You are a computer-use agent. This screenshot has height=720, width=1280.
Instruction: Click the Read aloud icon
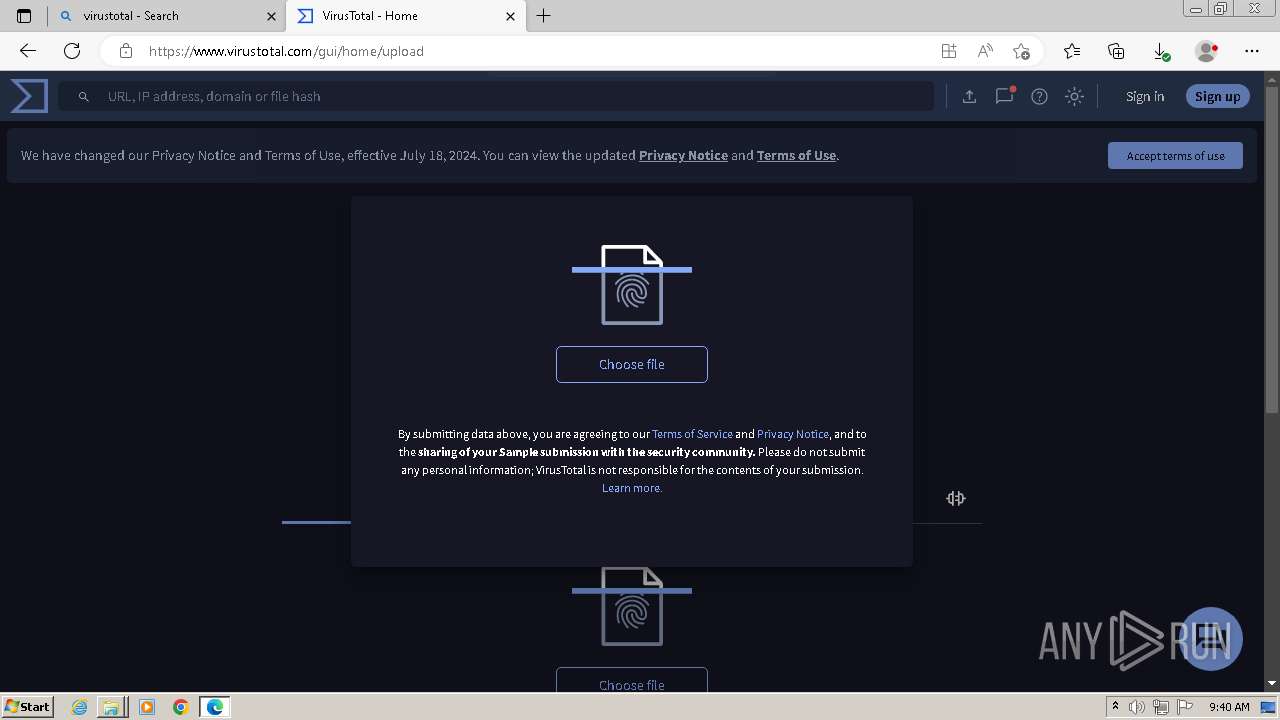pos(985,51)
